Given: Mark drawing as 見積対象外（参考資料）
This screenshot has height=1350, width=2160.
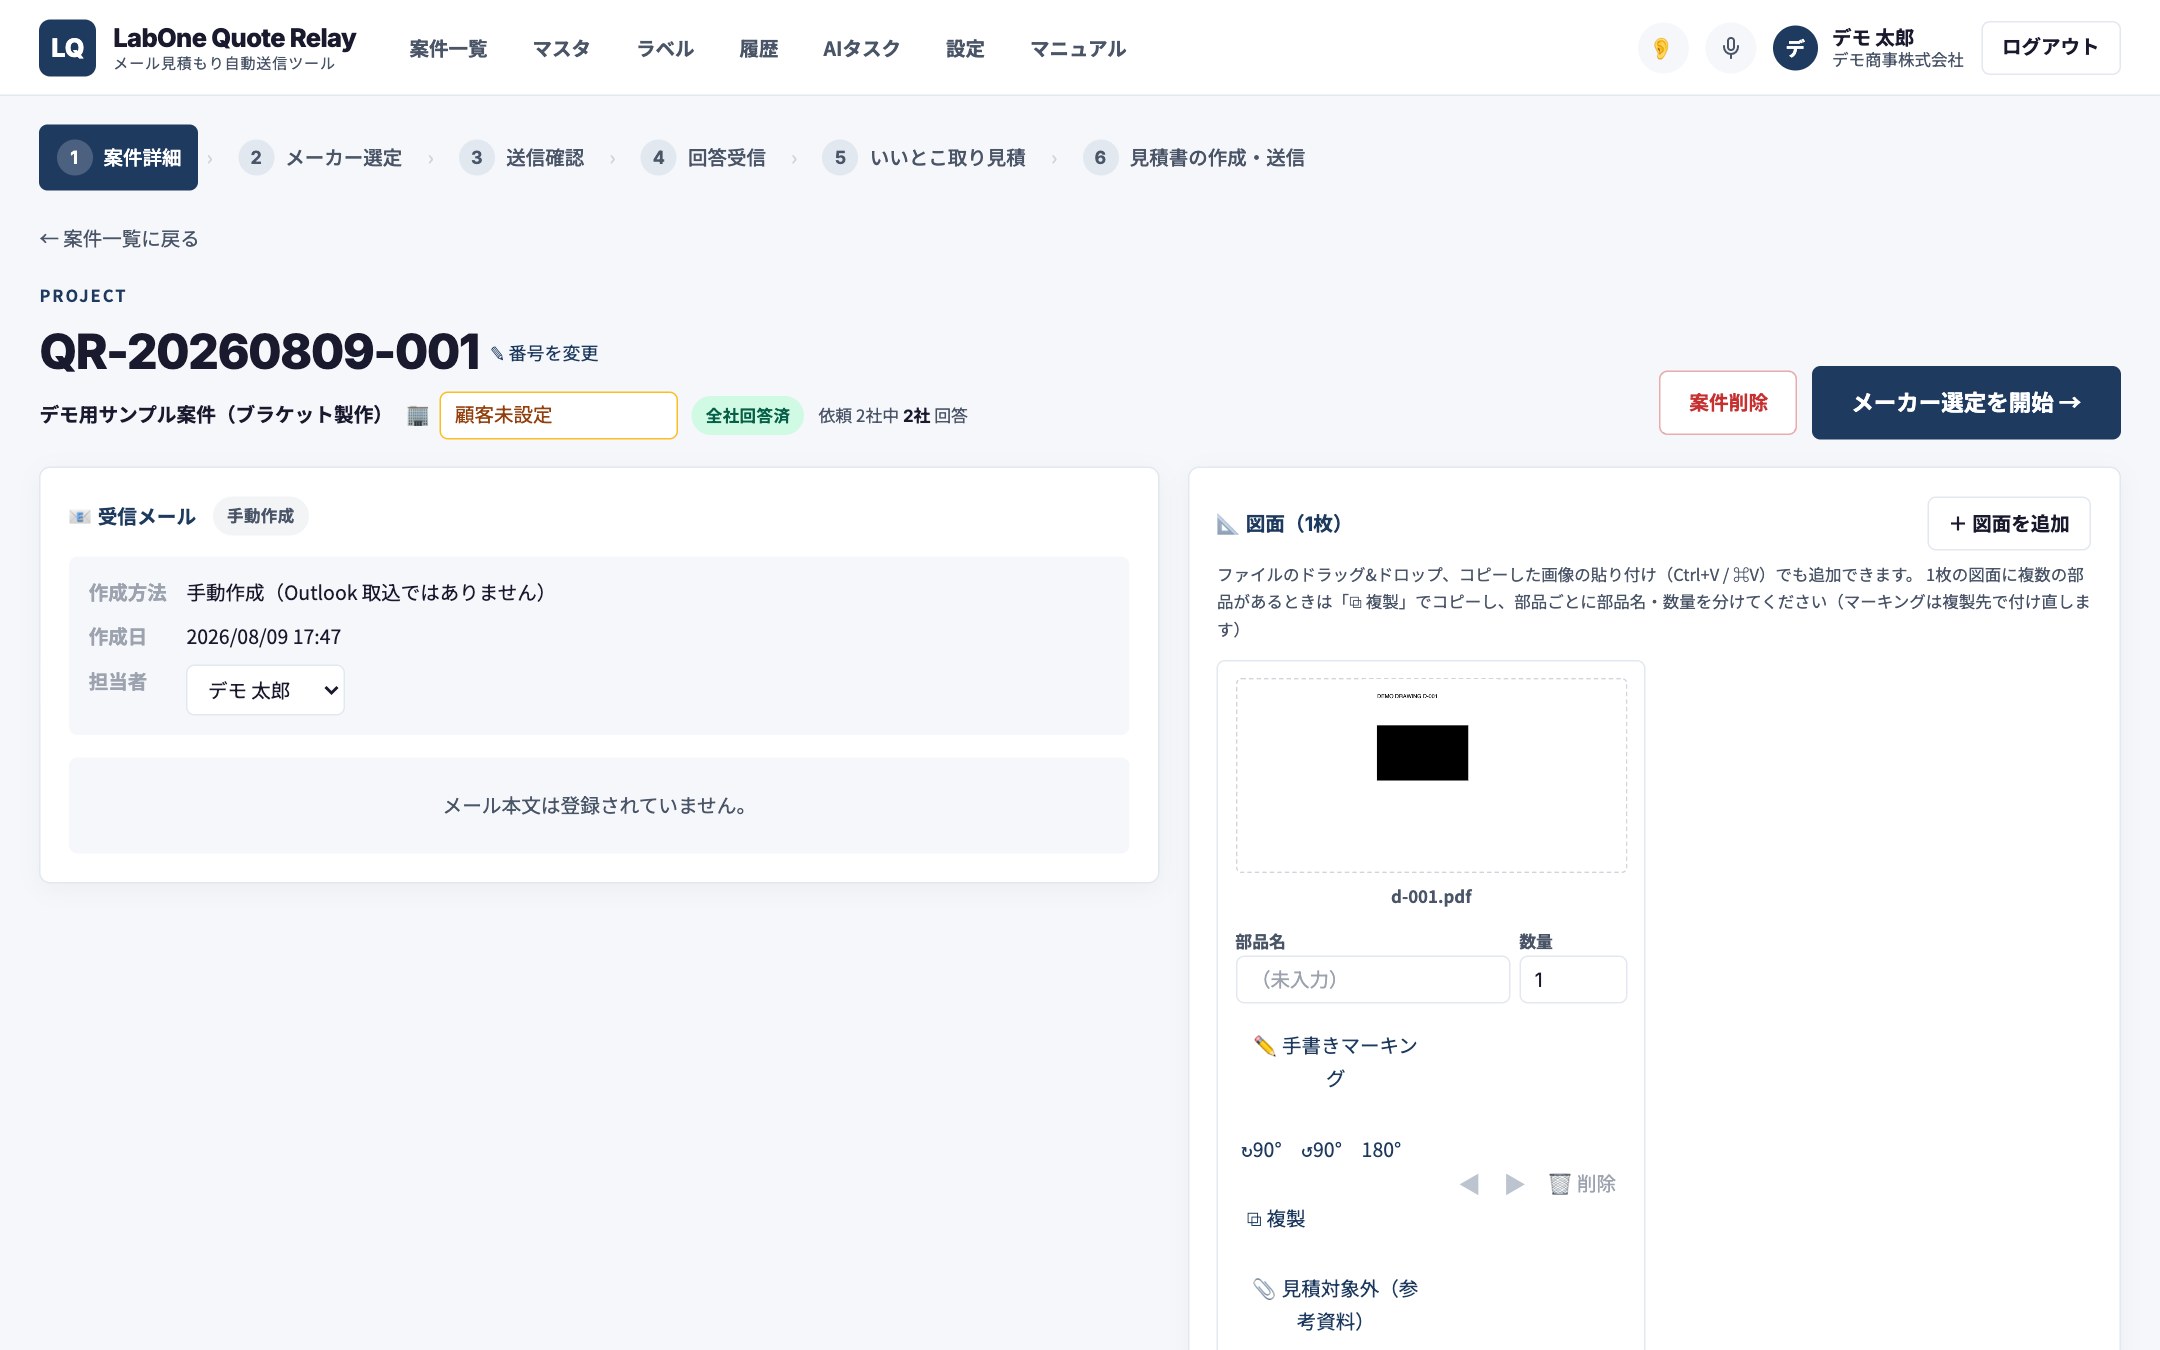Looking at the screenshot, I should (1336, 1305).
